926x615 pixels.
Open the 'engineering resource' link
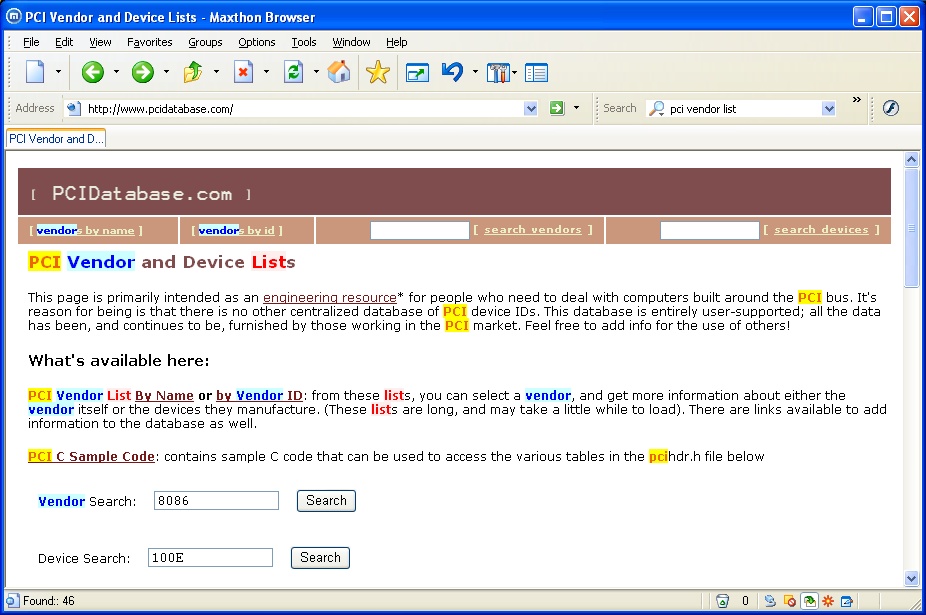click(330, 297)
